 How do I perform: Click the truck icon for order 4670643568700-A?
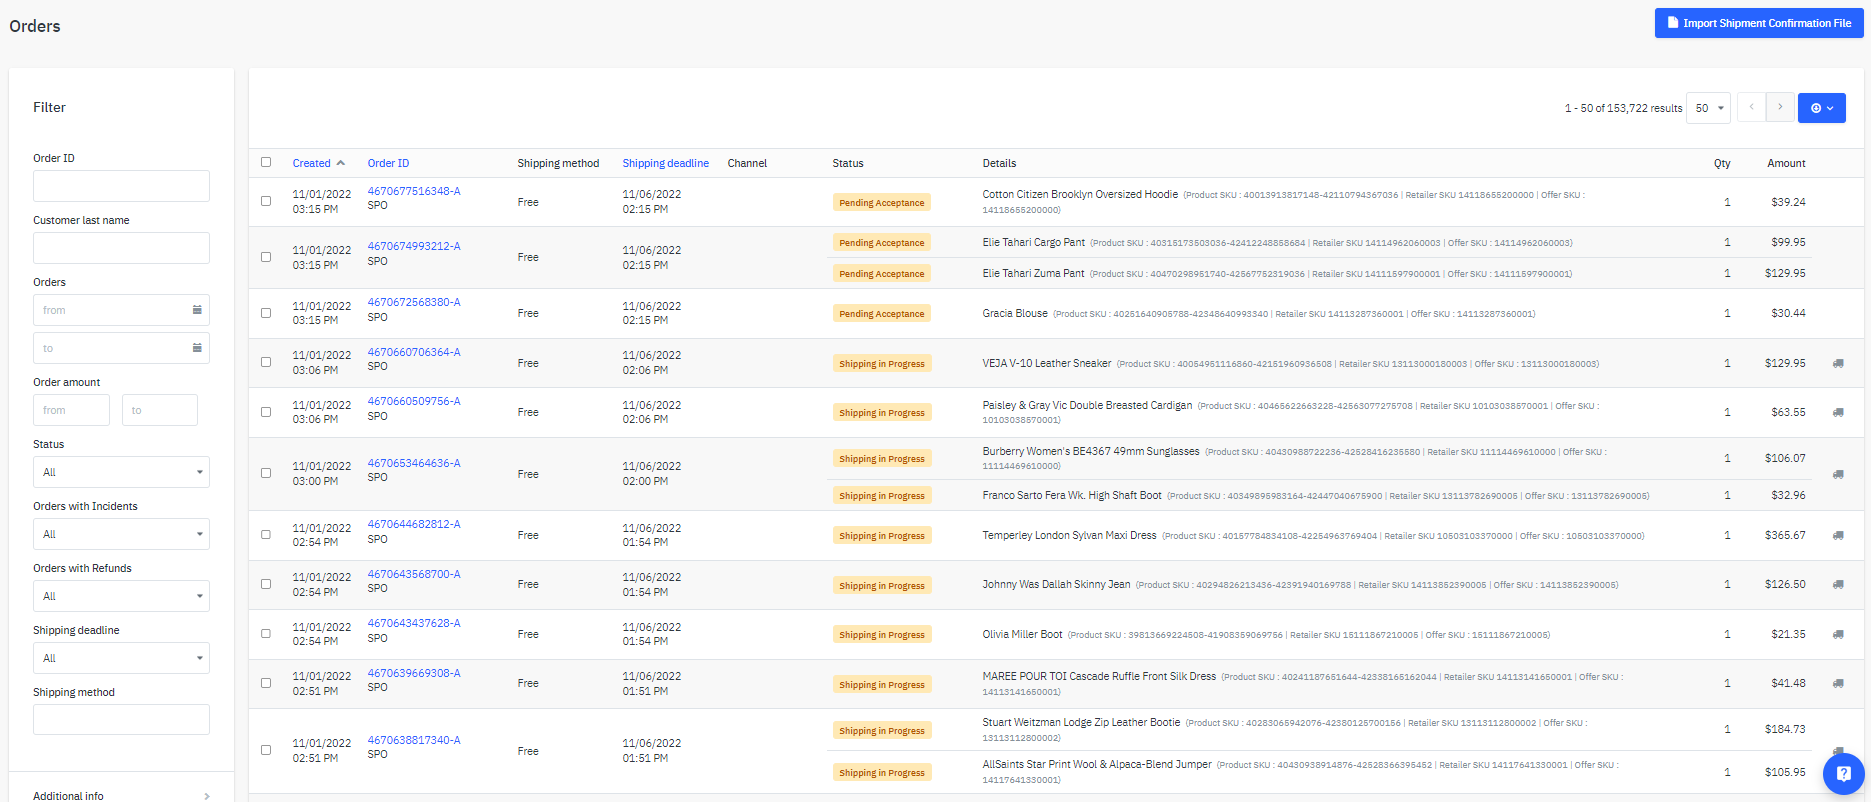[1838, 584]
